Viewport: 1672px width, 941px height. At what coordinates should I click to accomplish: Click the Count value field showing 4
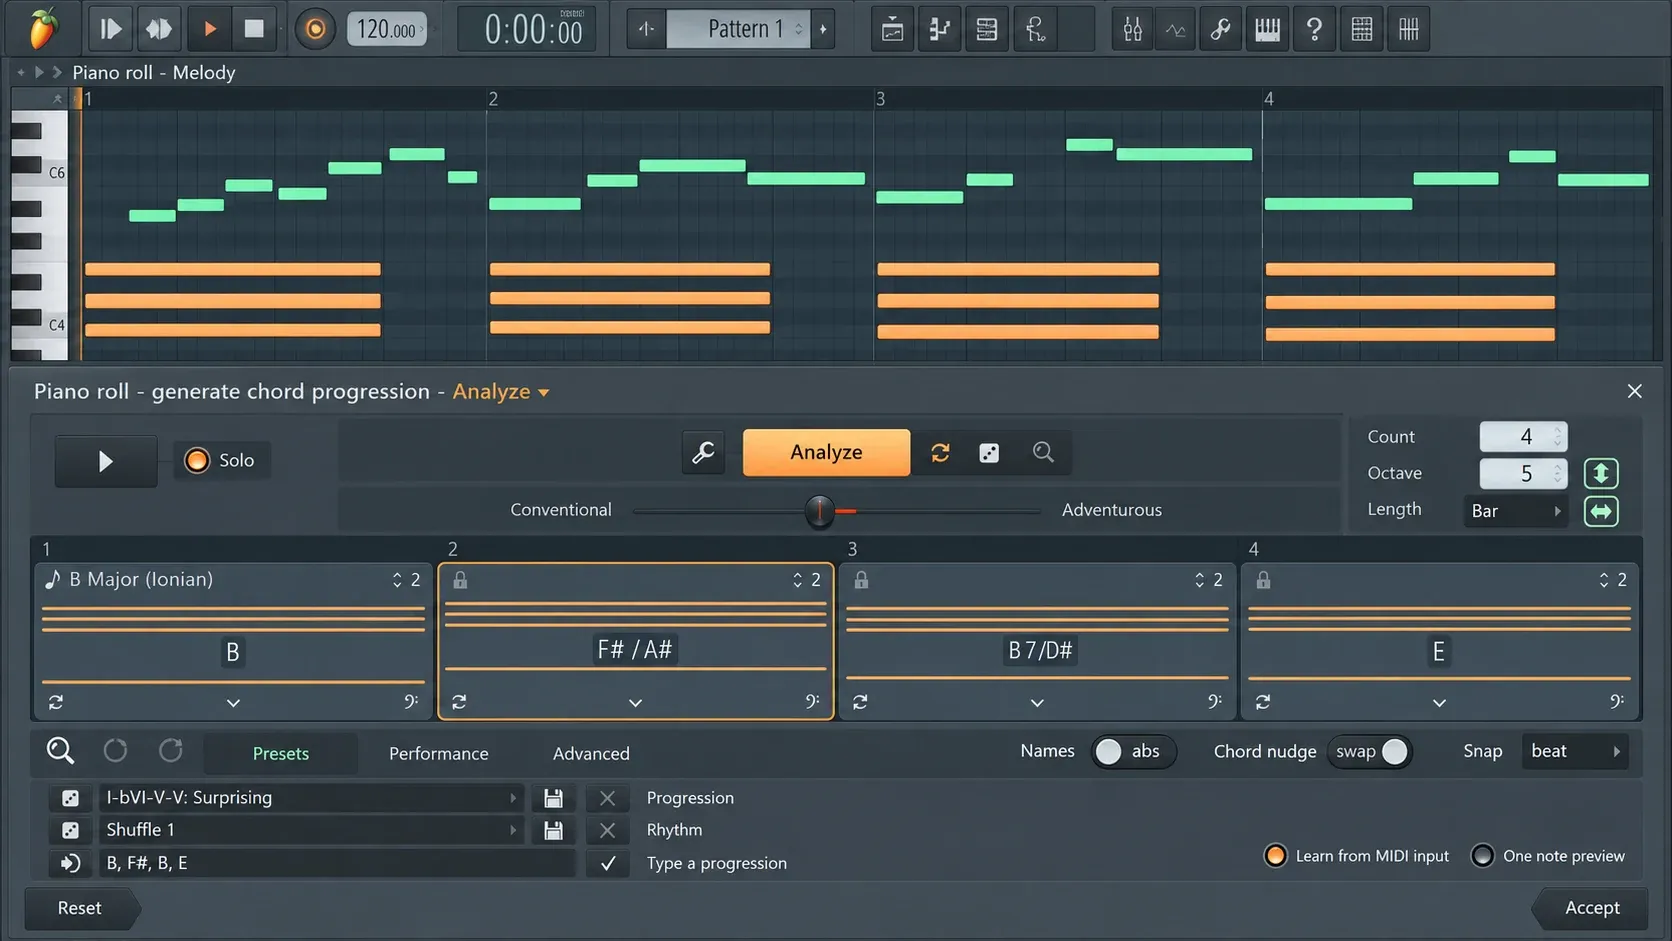(1523, 436)
